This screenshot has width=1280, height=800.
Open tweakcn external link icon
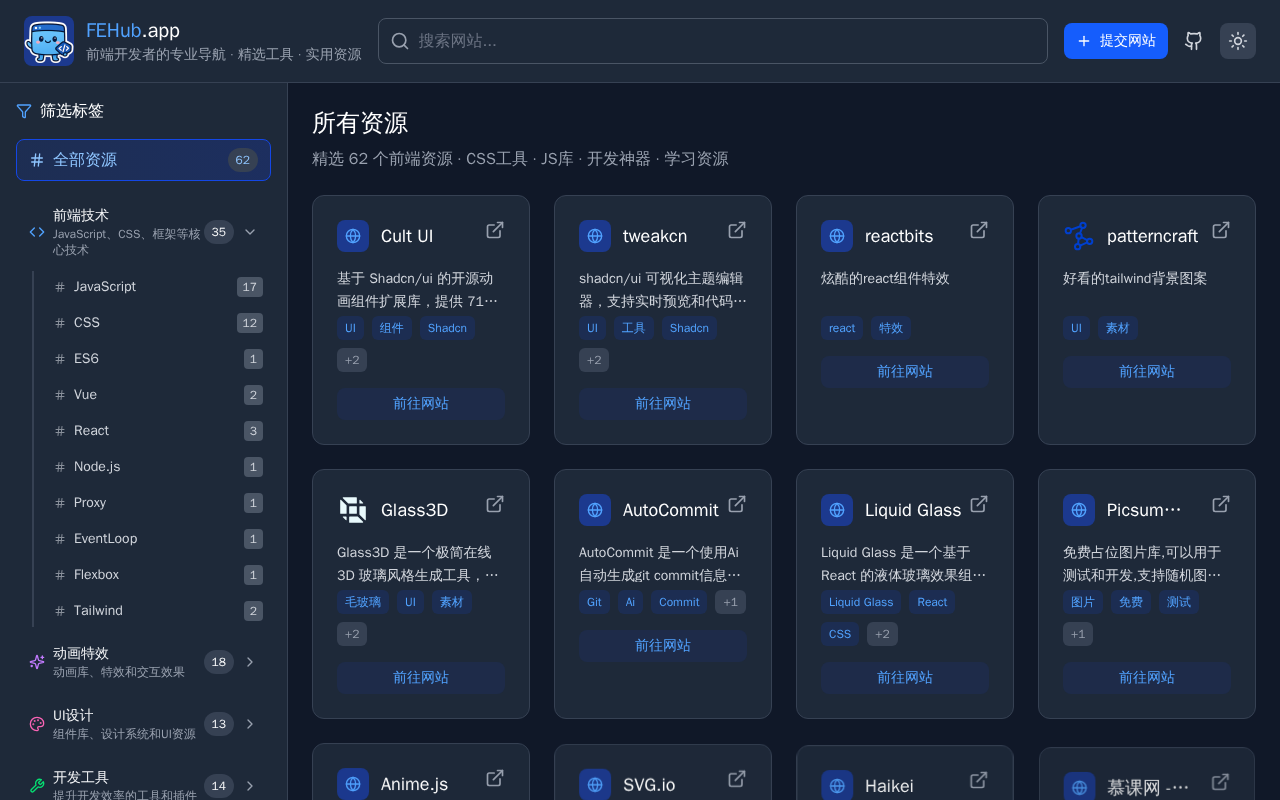coord(737,230)
